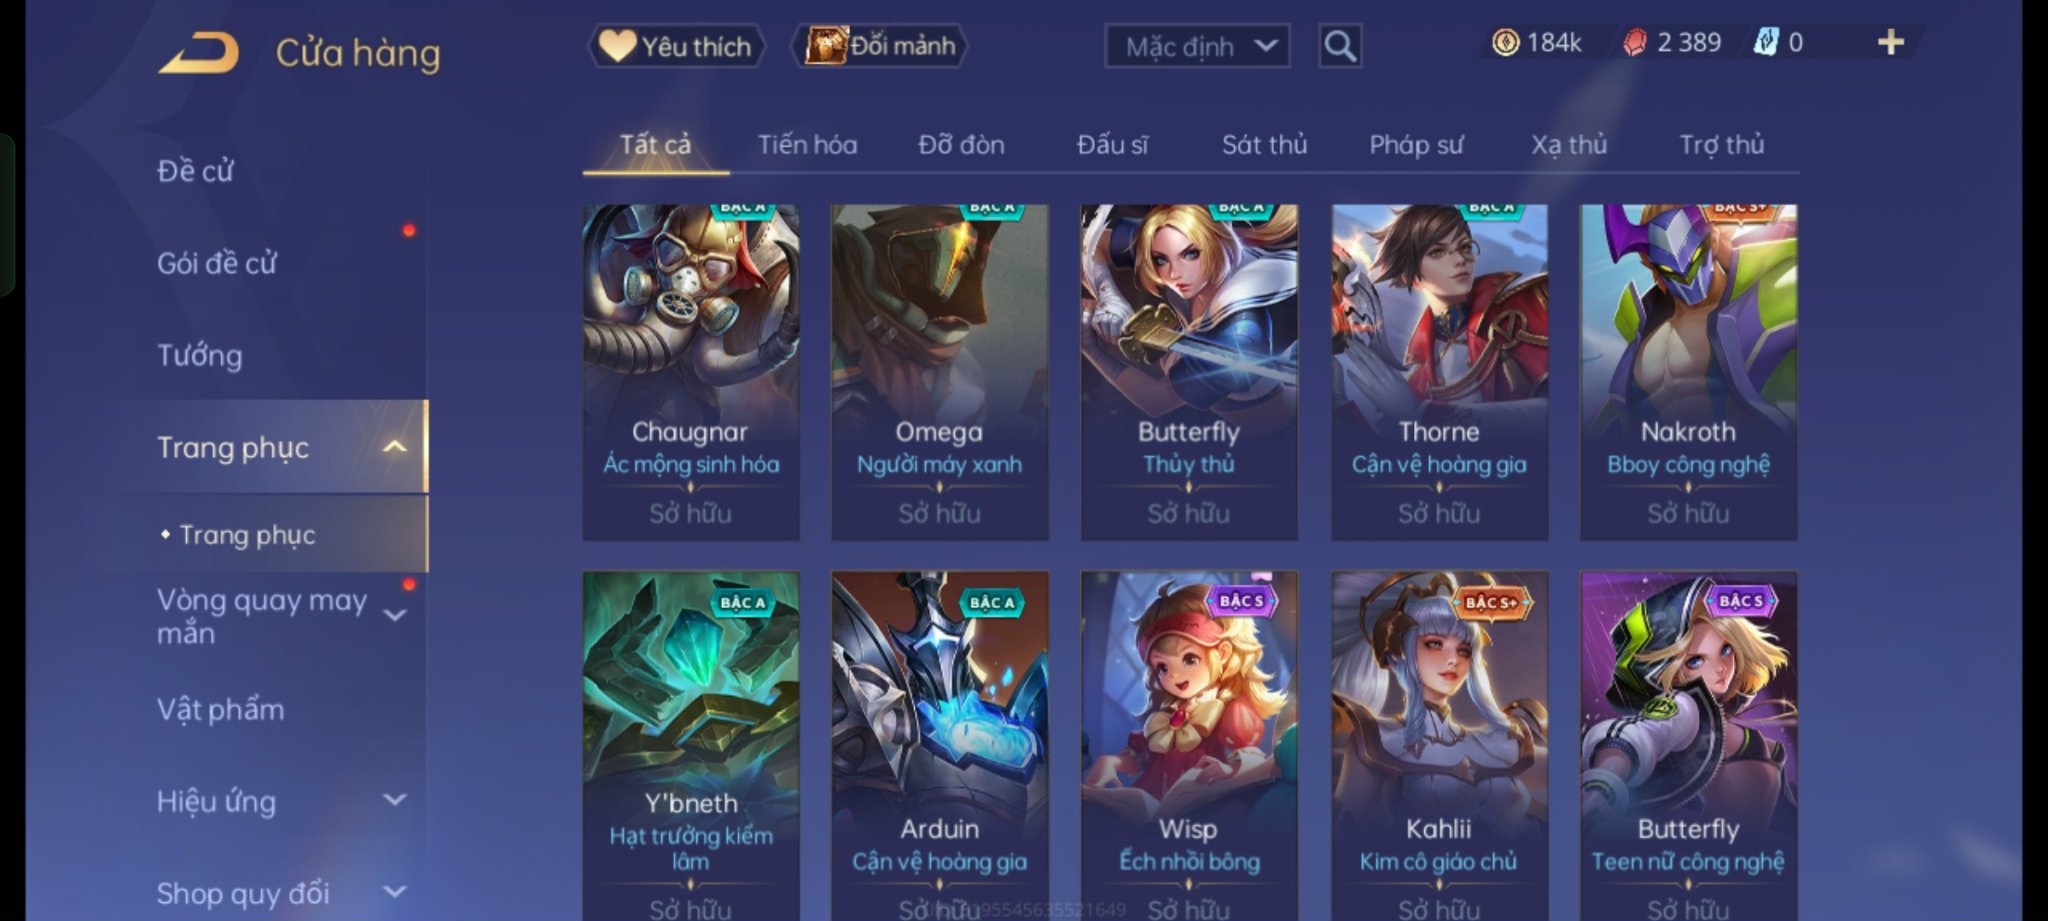Click the red gem currency icon
Screen dimensions: 2048x921
point(1634,42)
